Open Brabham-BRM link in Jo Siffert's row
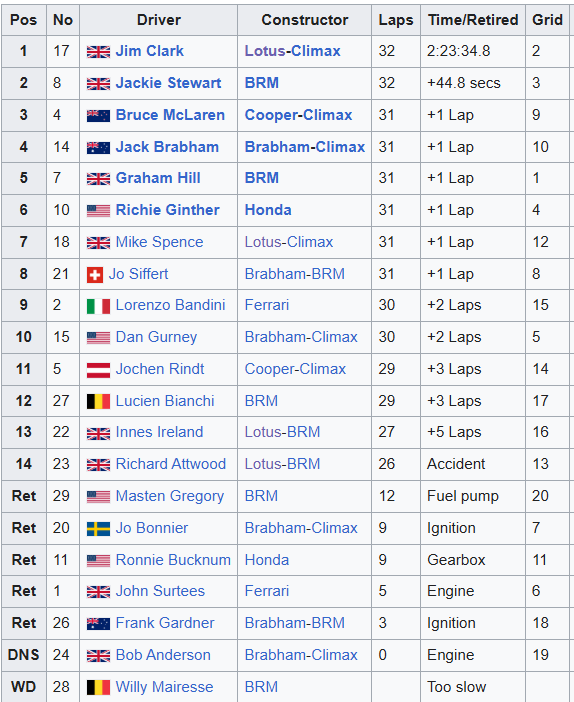 point(295,274)
